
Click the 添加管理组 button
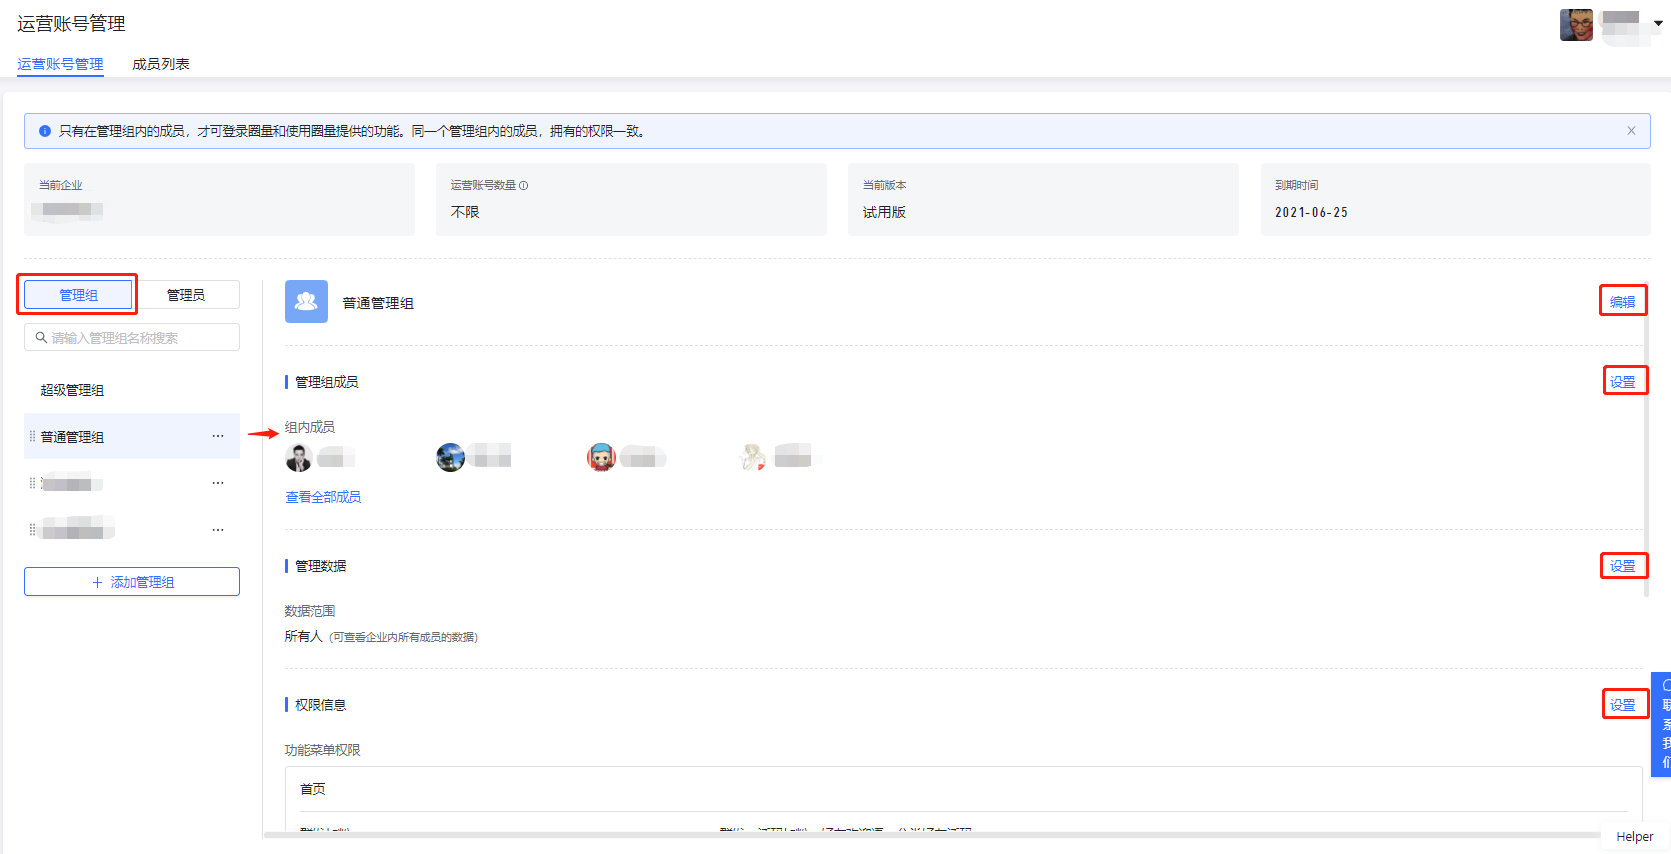coord(132,582)
